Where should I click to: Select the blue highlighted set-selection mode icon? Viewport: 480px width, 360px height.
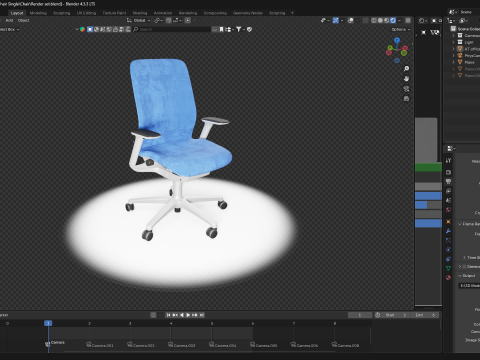tap(90, 29)
